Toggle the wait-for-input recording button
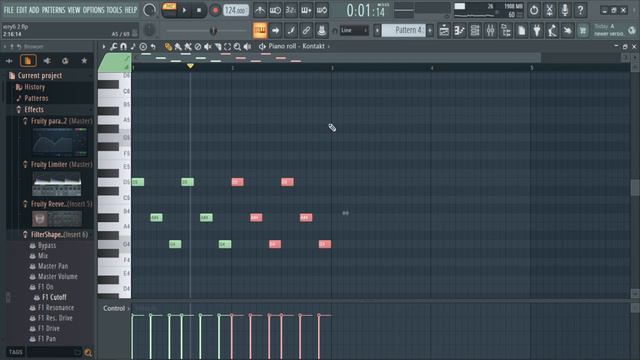The height and width of the screenshot is (360, 640). click(x=275, y=10)
